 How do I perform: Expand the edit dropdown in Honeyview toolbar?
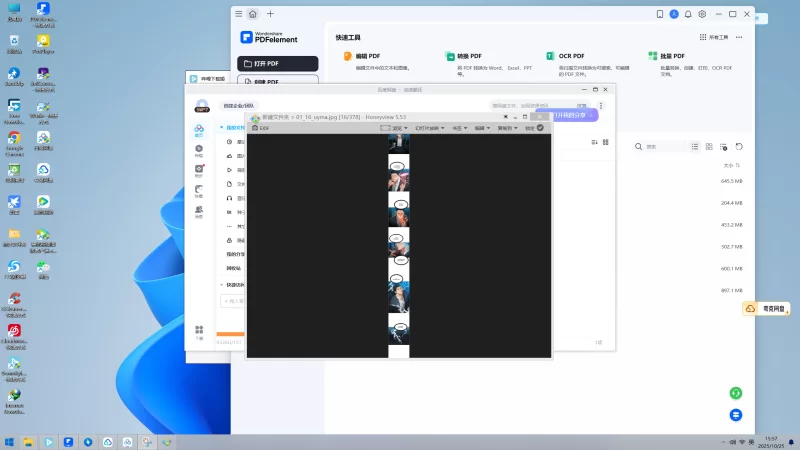pyautogui.click(x=482, y=128)
